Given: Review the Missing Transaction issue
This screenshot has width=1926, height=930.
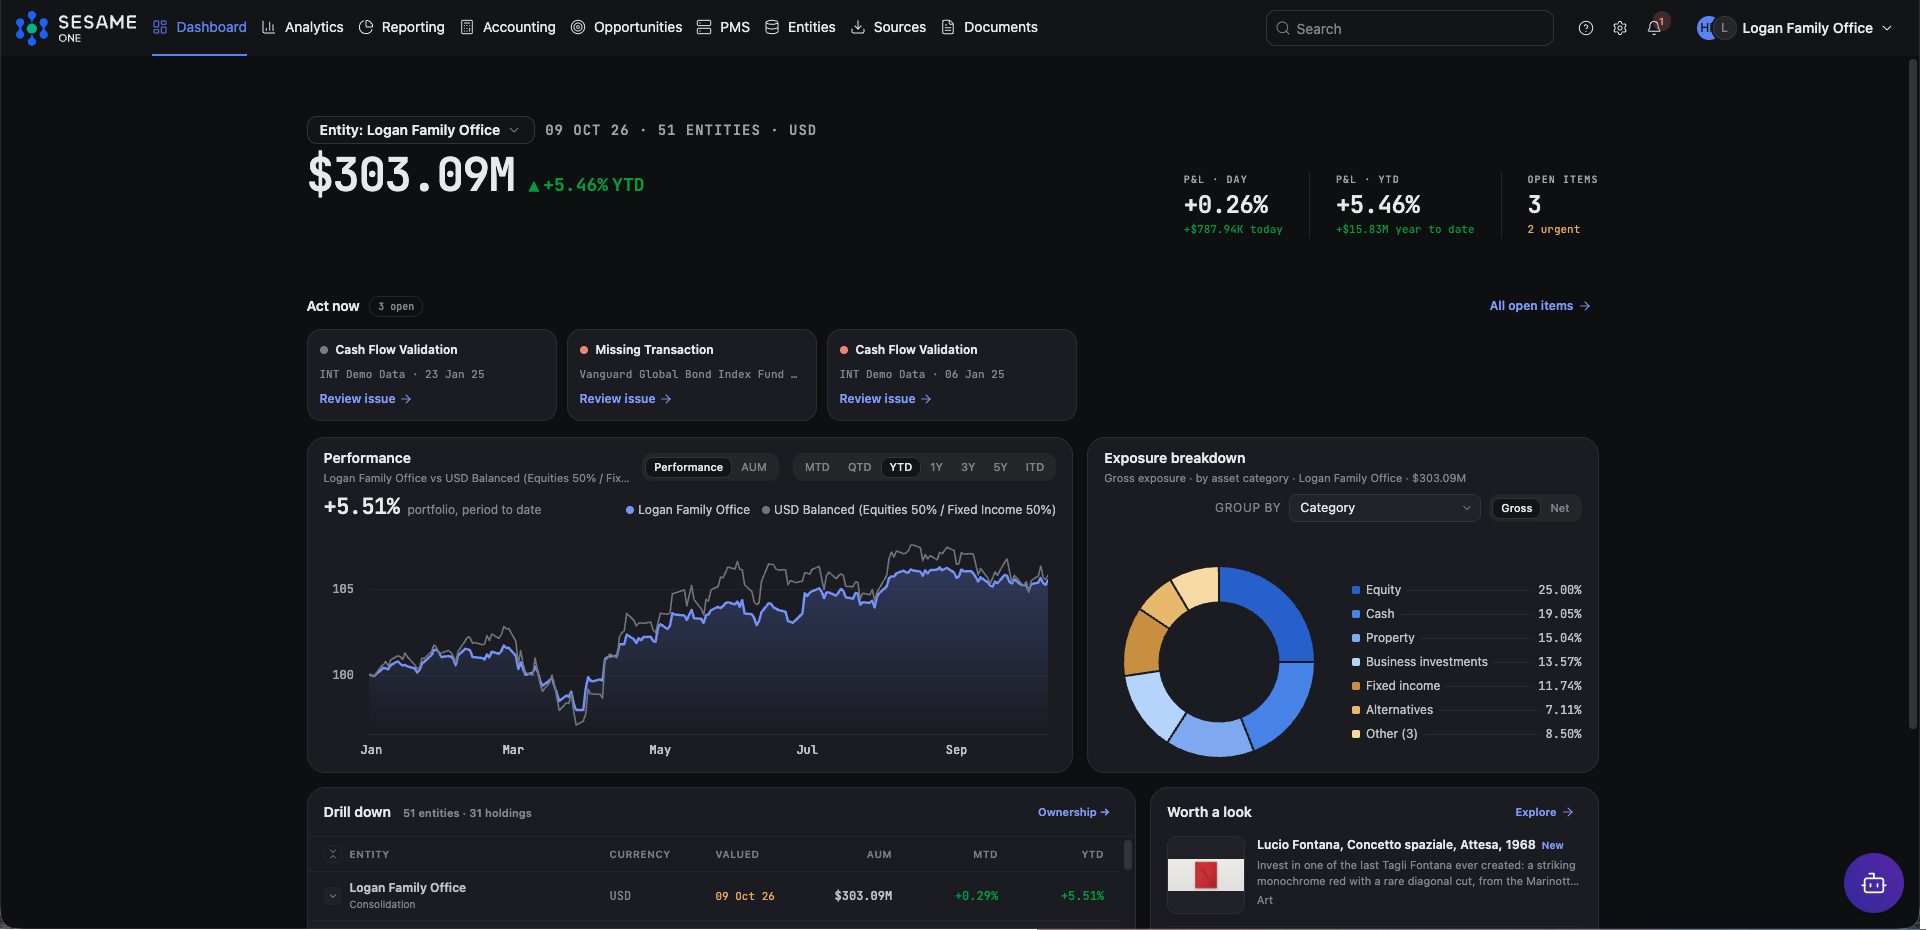Looking at the screenshot, I should [625, 399].
